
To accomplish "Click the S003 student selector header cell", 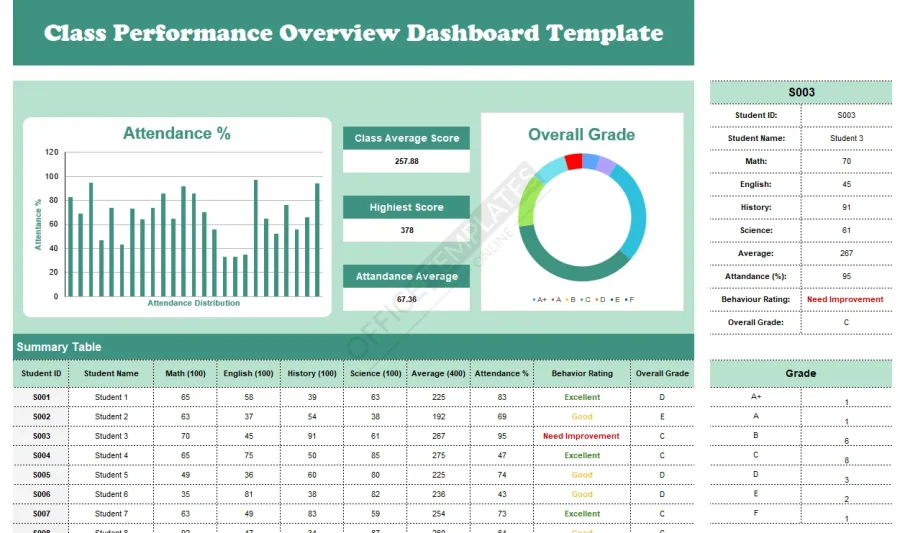I will coord(801,92).
